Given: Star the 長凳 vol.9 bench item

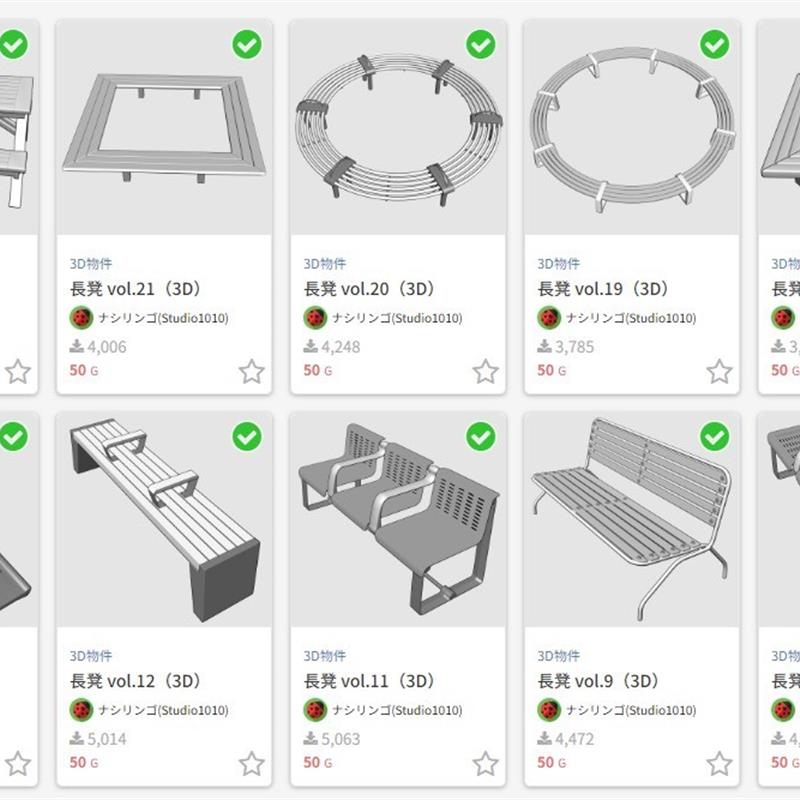Looking at the screenshot, I should click(x=719, y=764).
